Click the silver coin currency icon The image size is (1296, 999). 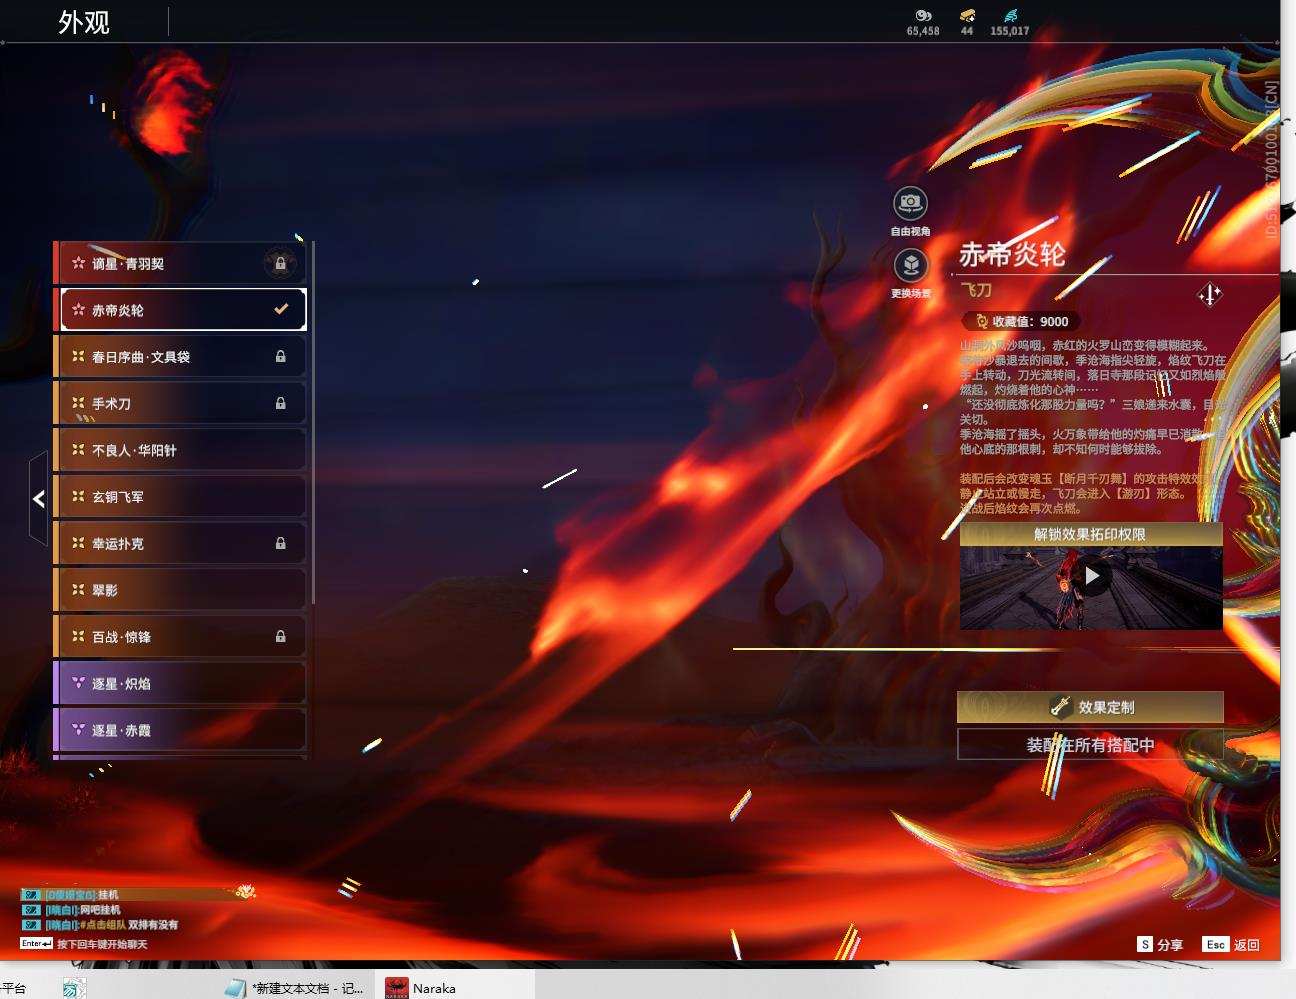tap(923, 15)
